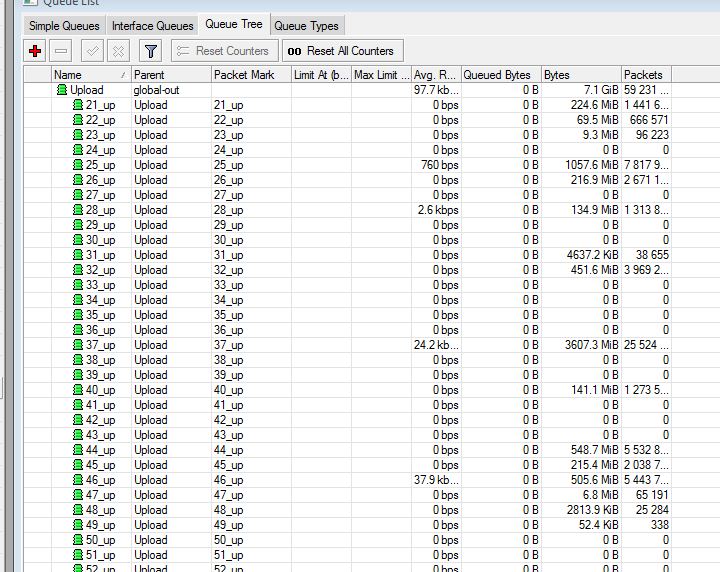This screenshot has width=720, height=572.
Task: Select the 46_up queue name
Action: click(100, 480)
